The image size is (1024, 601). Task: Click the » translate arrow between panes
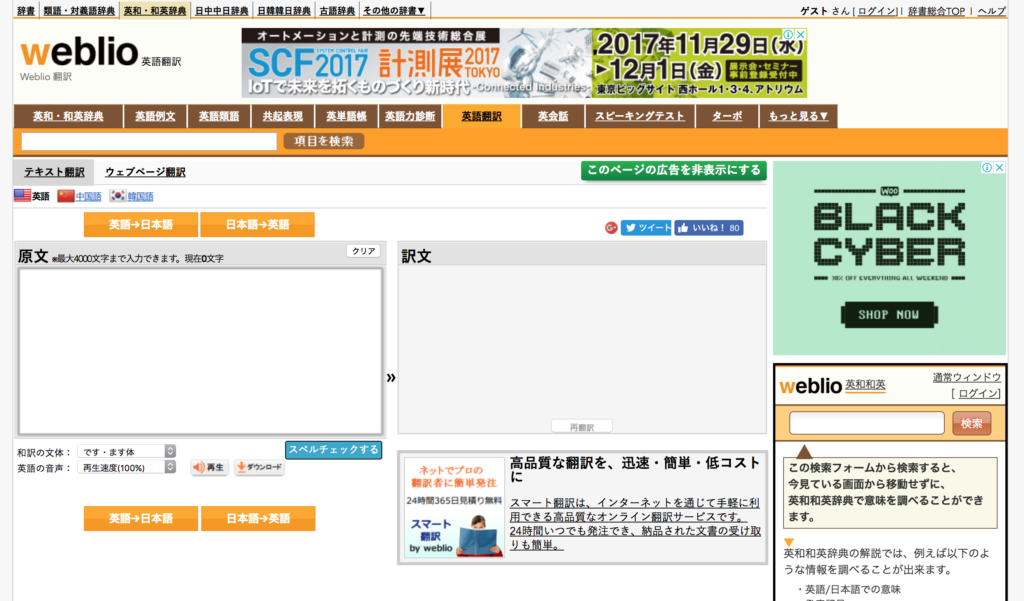point(391,377)
